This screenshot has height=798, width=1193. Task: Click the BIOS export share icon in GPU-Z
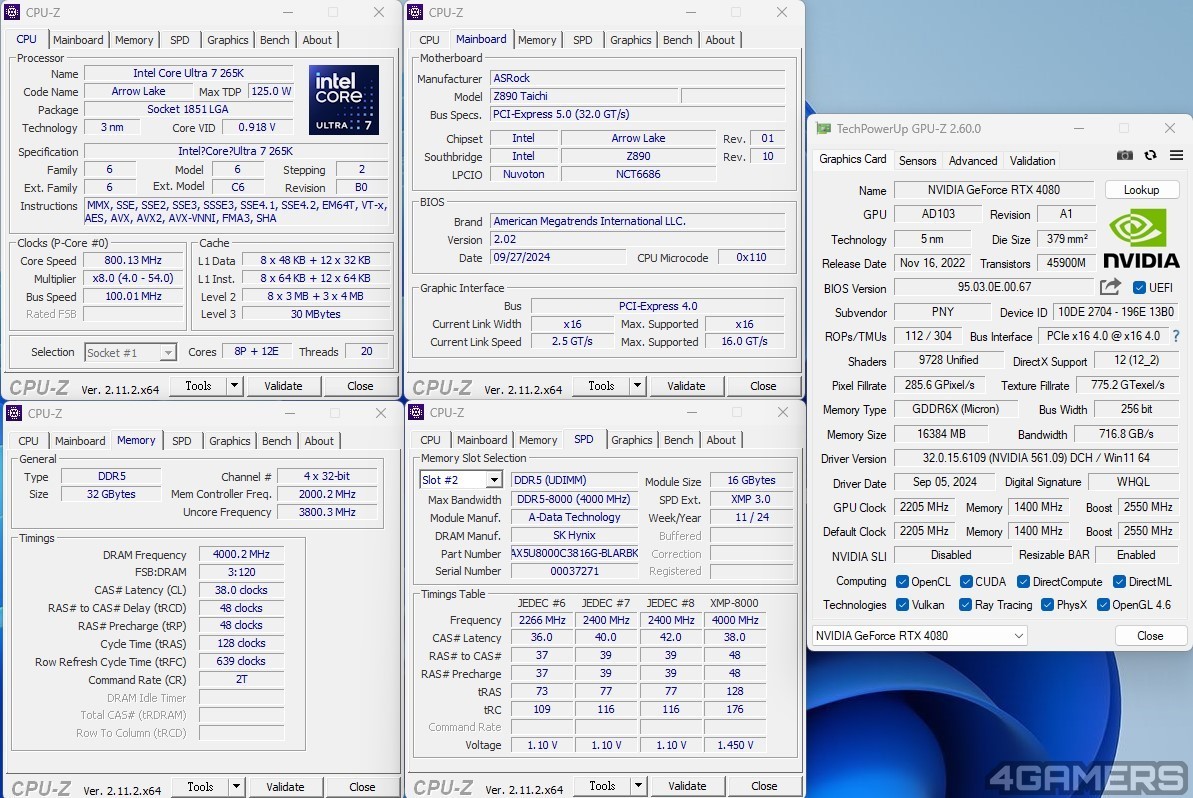coord(1110,287)
